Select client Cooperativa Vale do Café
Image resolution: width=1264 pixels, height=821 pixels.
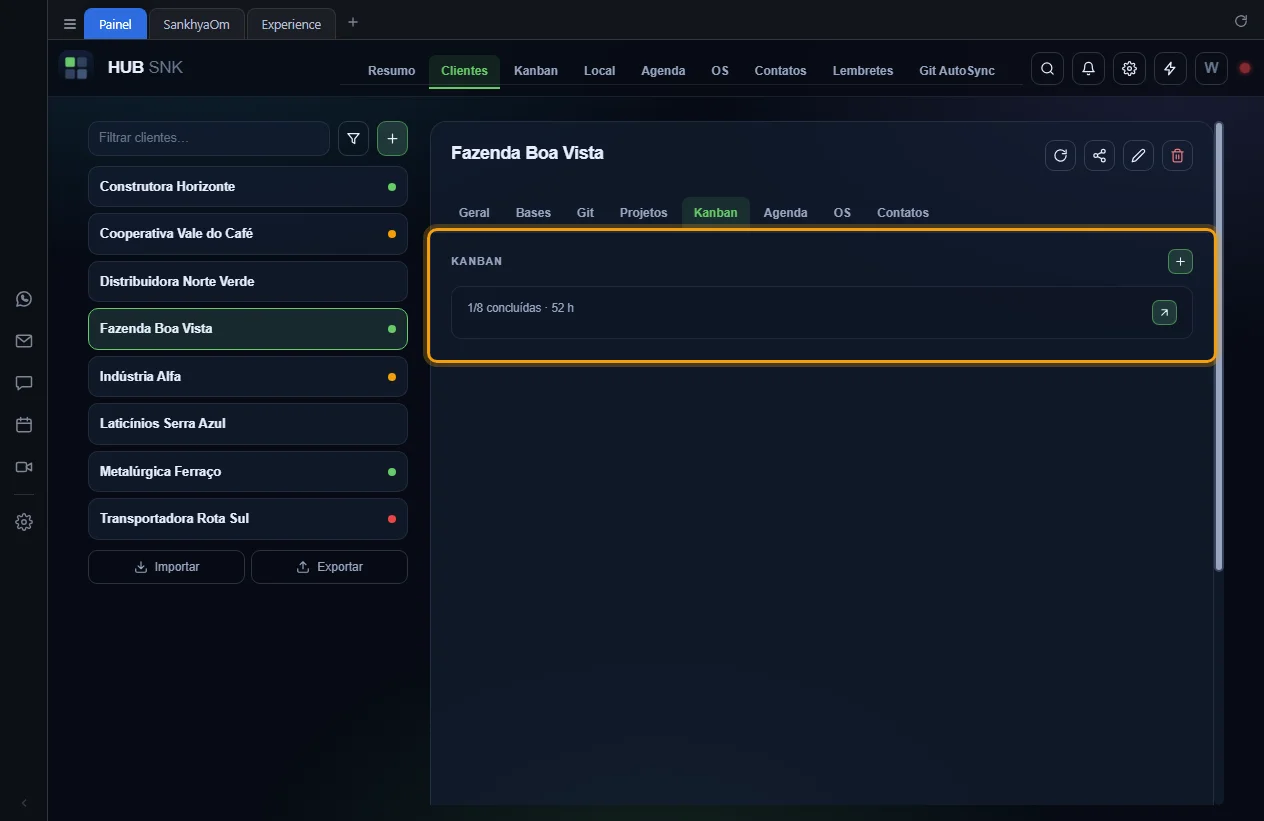(248, 234)
